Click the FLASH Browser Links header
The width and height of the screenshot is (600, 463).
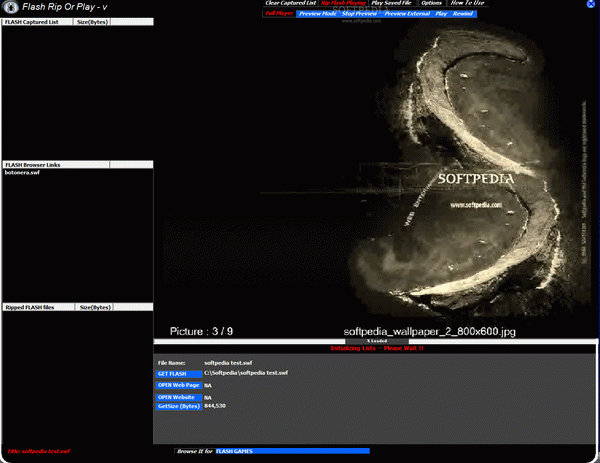pos(56,165)
